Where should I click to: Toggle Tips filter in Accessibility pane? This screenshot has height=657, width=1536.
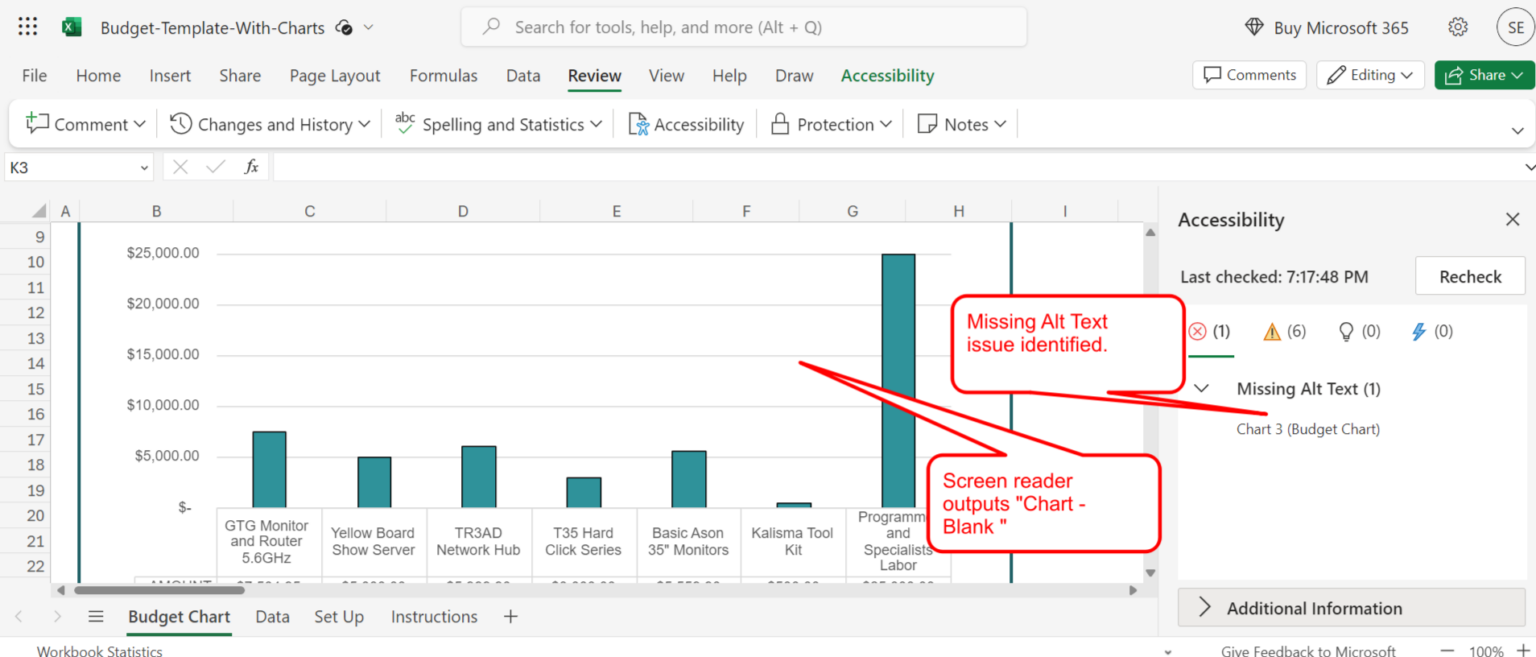[1357, 331]
